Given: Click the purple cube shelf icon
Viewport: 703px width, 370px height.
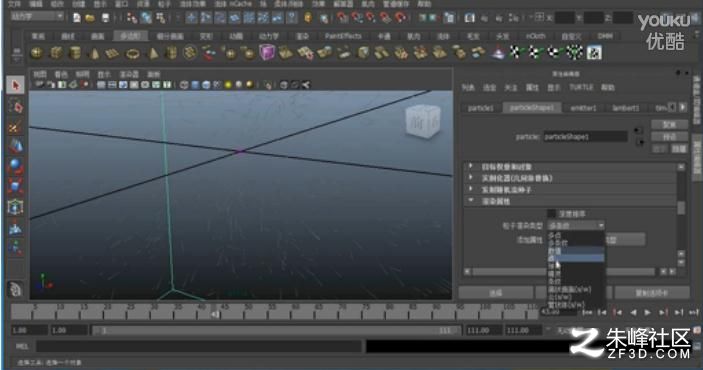Looking at the screenshot, I should [x=267, y=53].
